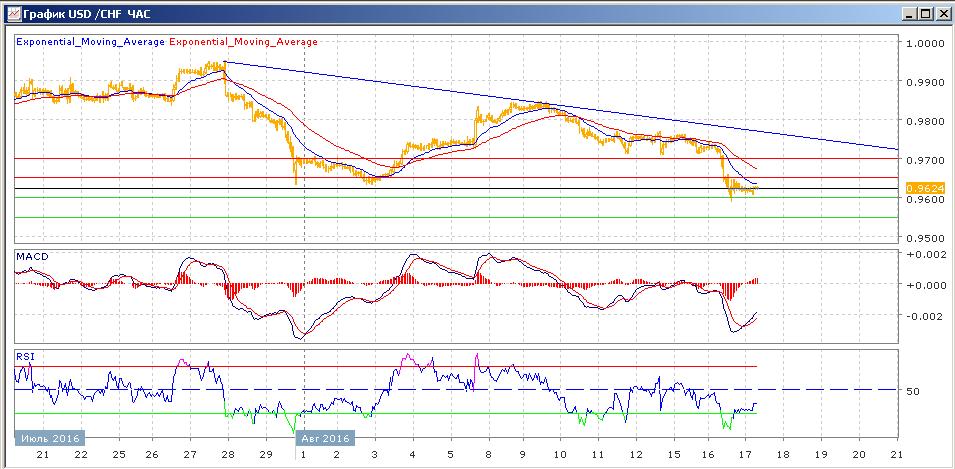Minimize the График USD/CHF window
Image resolution: width=955 pixels, height=469 pixels.
(x=911, y=14)
